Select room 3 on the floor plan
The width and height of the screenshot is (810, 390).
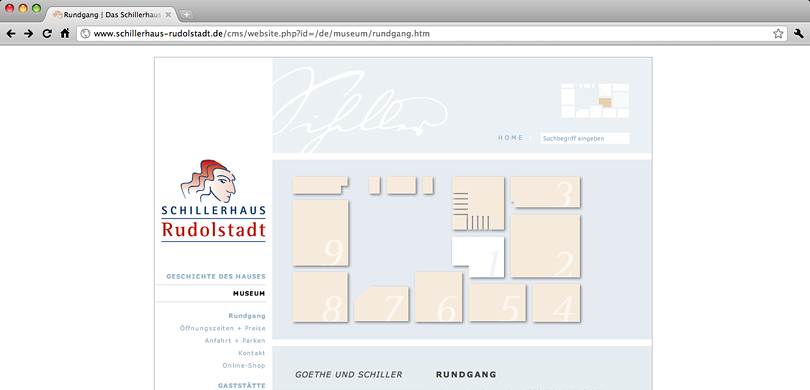(546, 192)
